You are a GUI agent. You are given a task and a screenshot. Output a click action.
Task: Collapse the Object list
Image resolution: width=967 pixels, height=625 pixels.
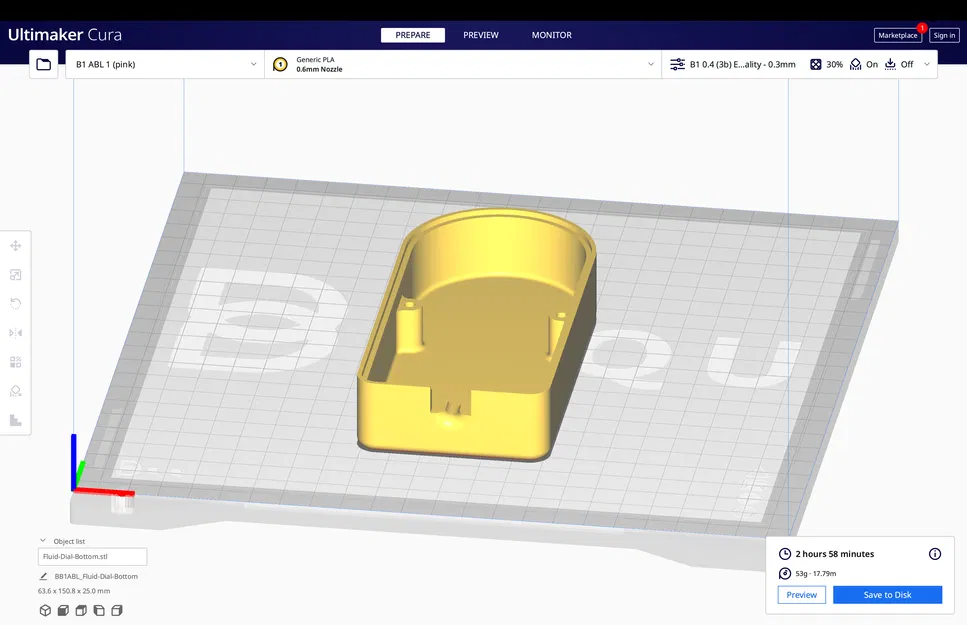click(x=43, y=541)
